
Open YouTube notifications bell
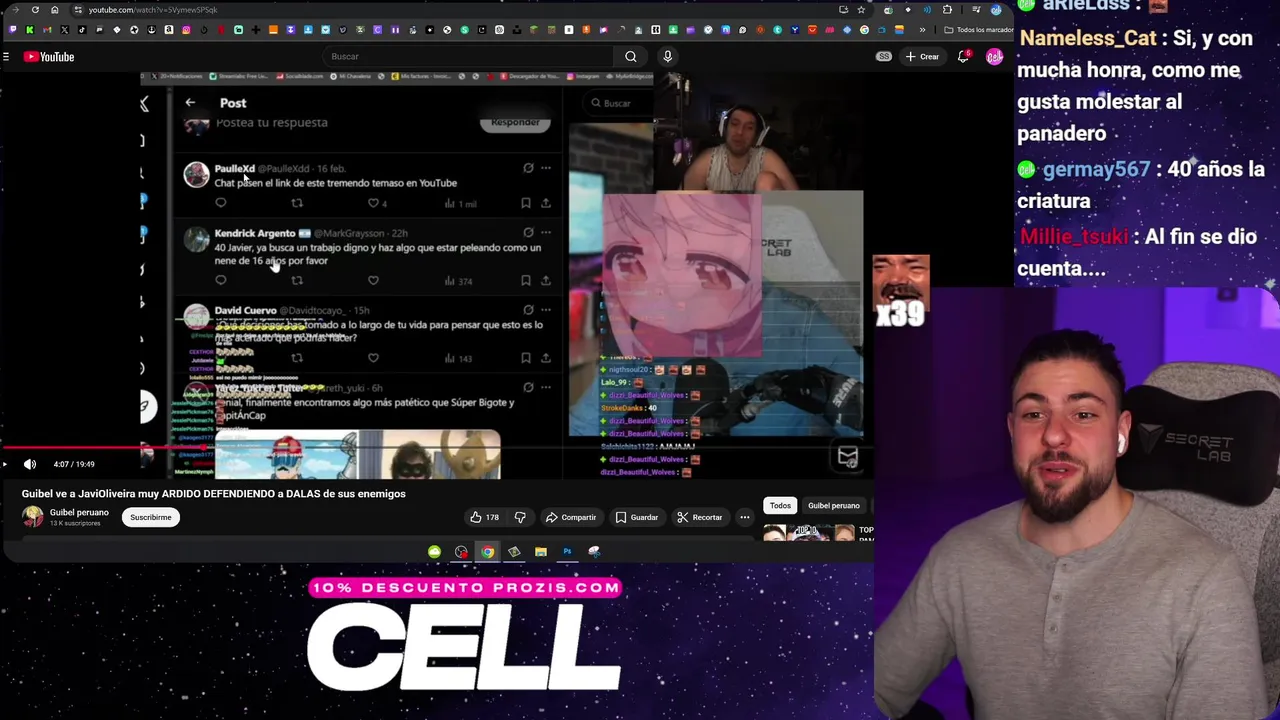tap(963, 57)
